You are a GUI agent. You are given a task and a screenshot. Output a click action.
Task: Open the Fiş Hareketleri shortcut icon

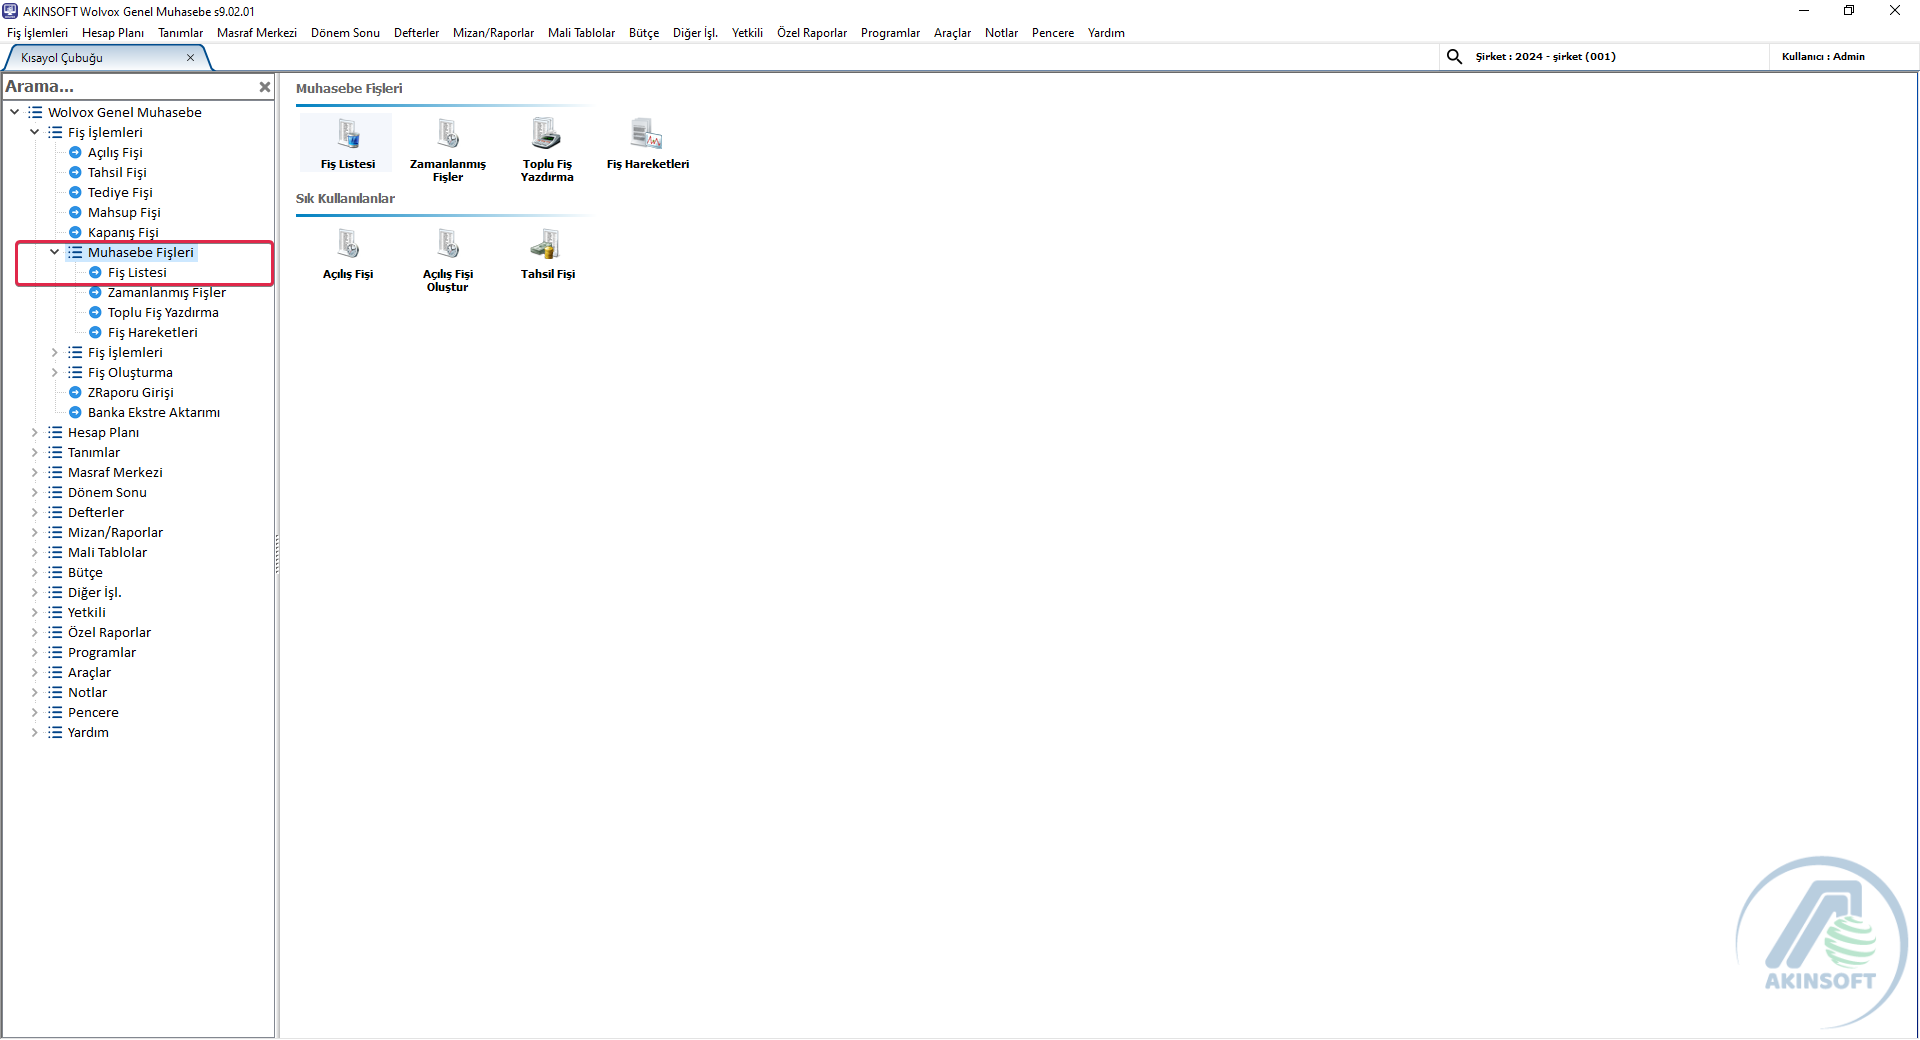[647, 143]
